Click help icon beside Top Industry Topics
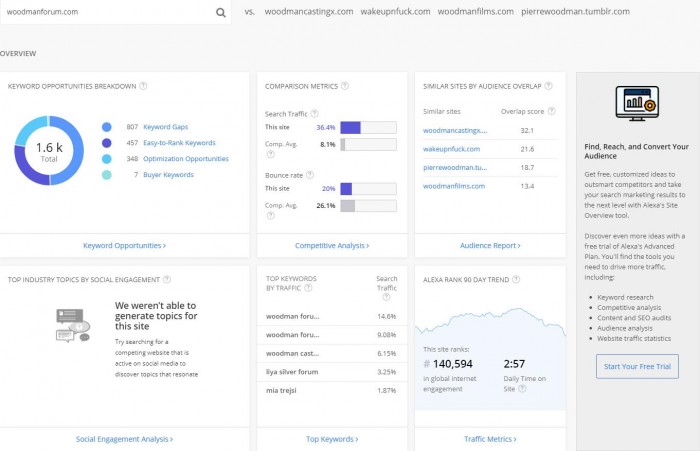 (x=167, y=280)
